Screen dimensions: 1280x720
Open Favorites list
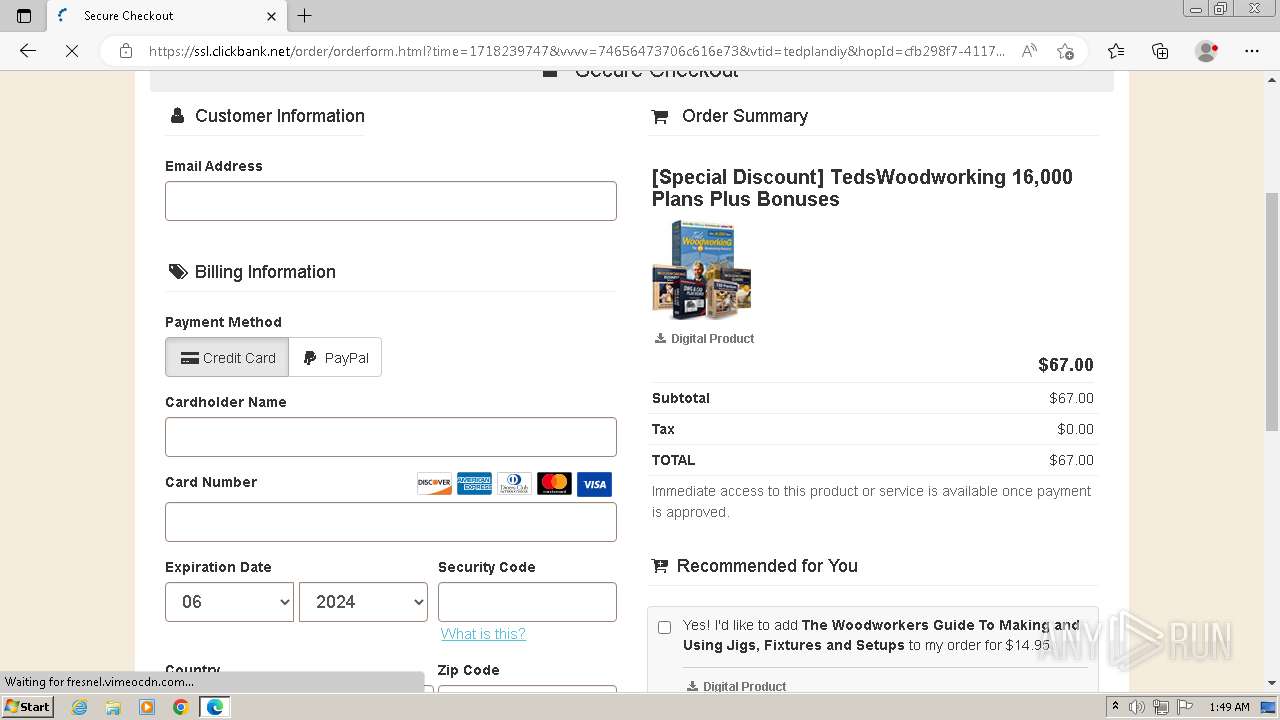pos(1116,51)
